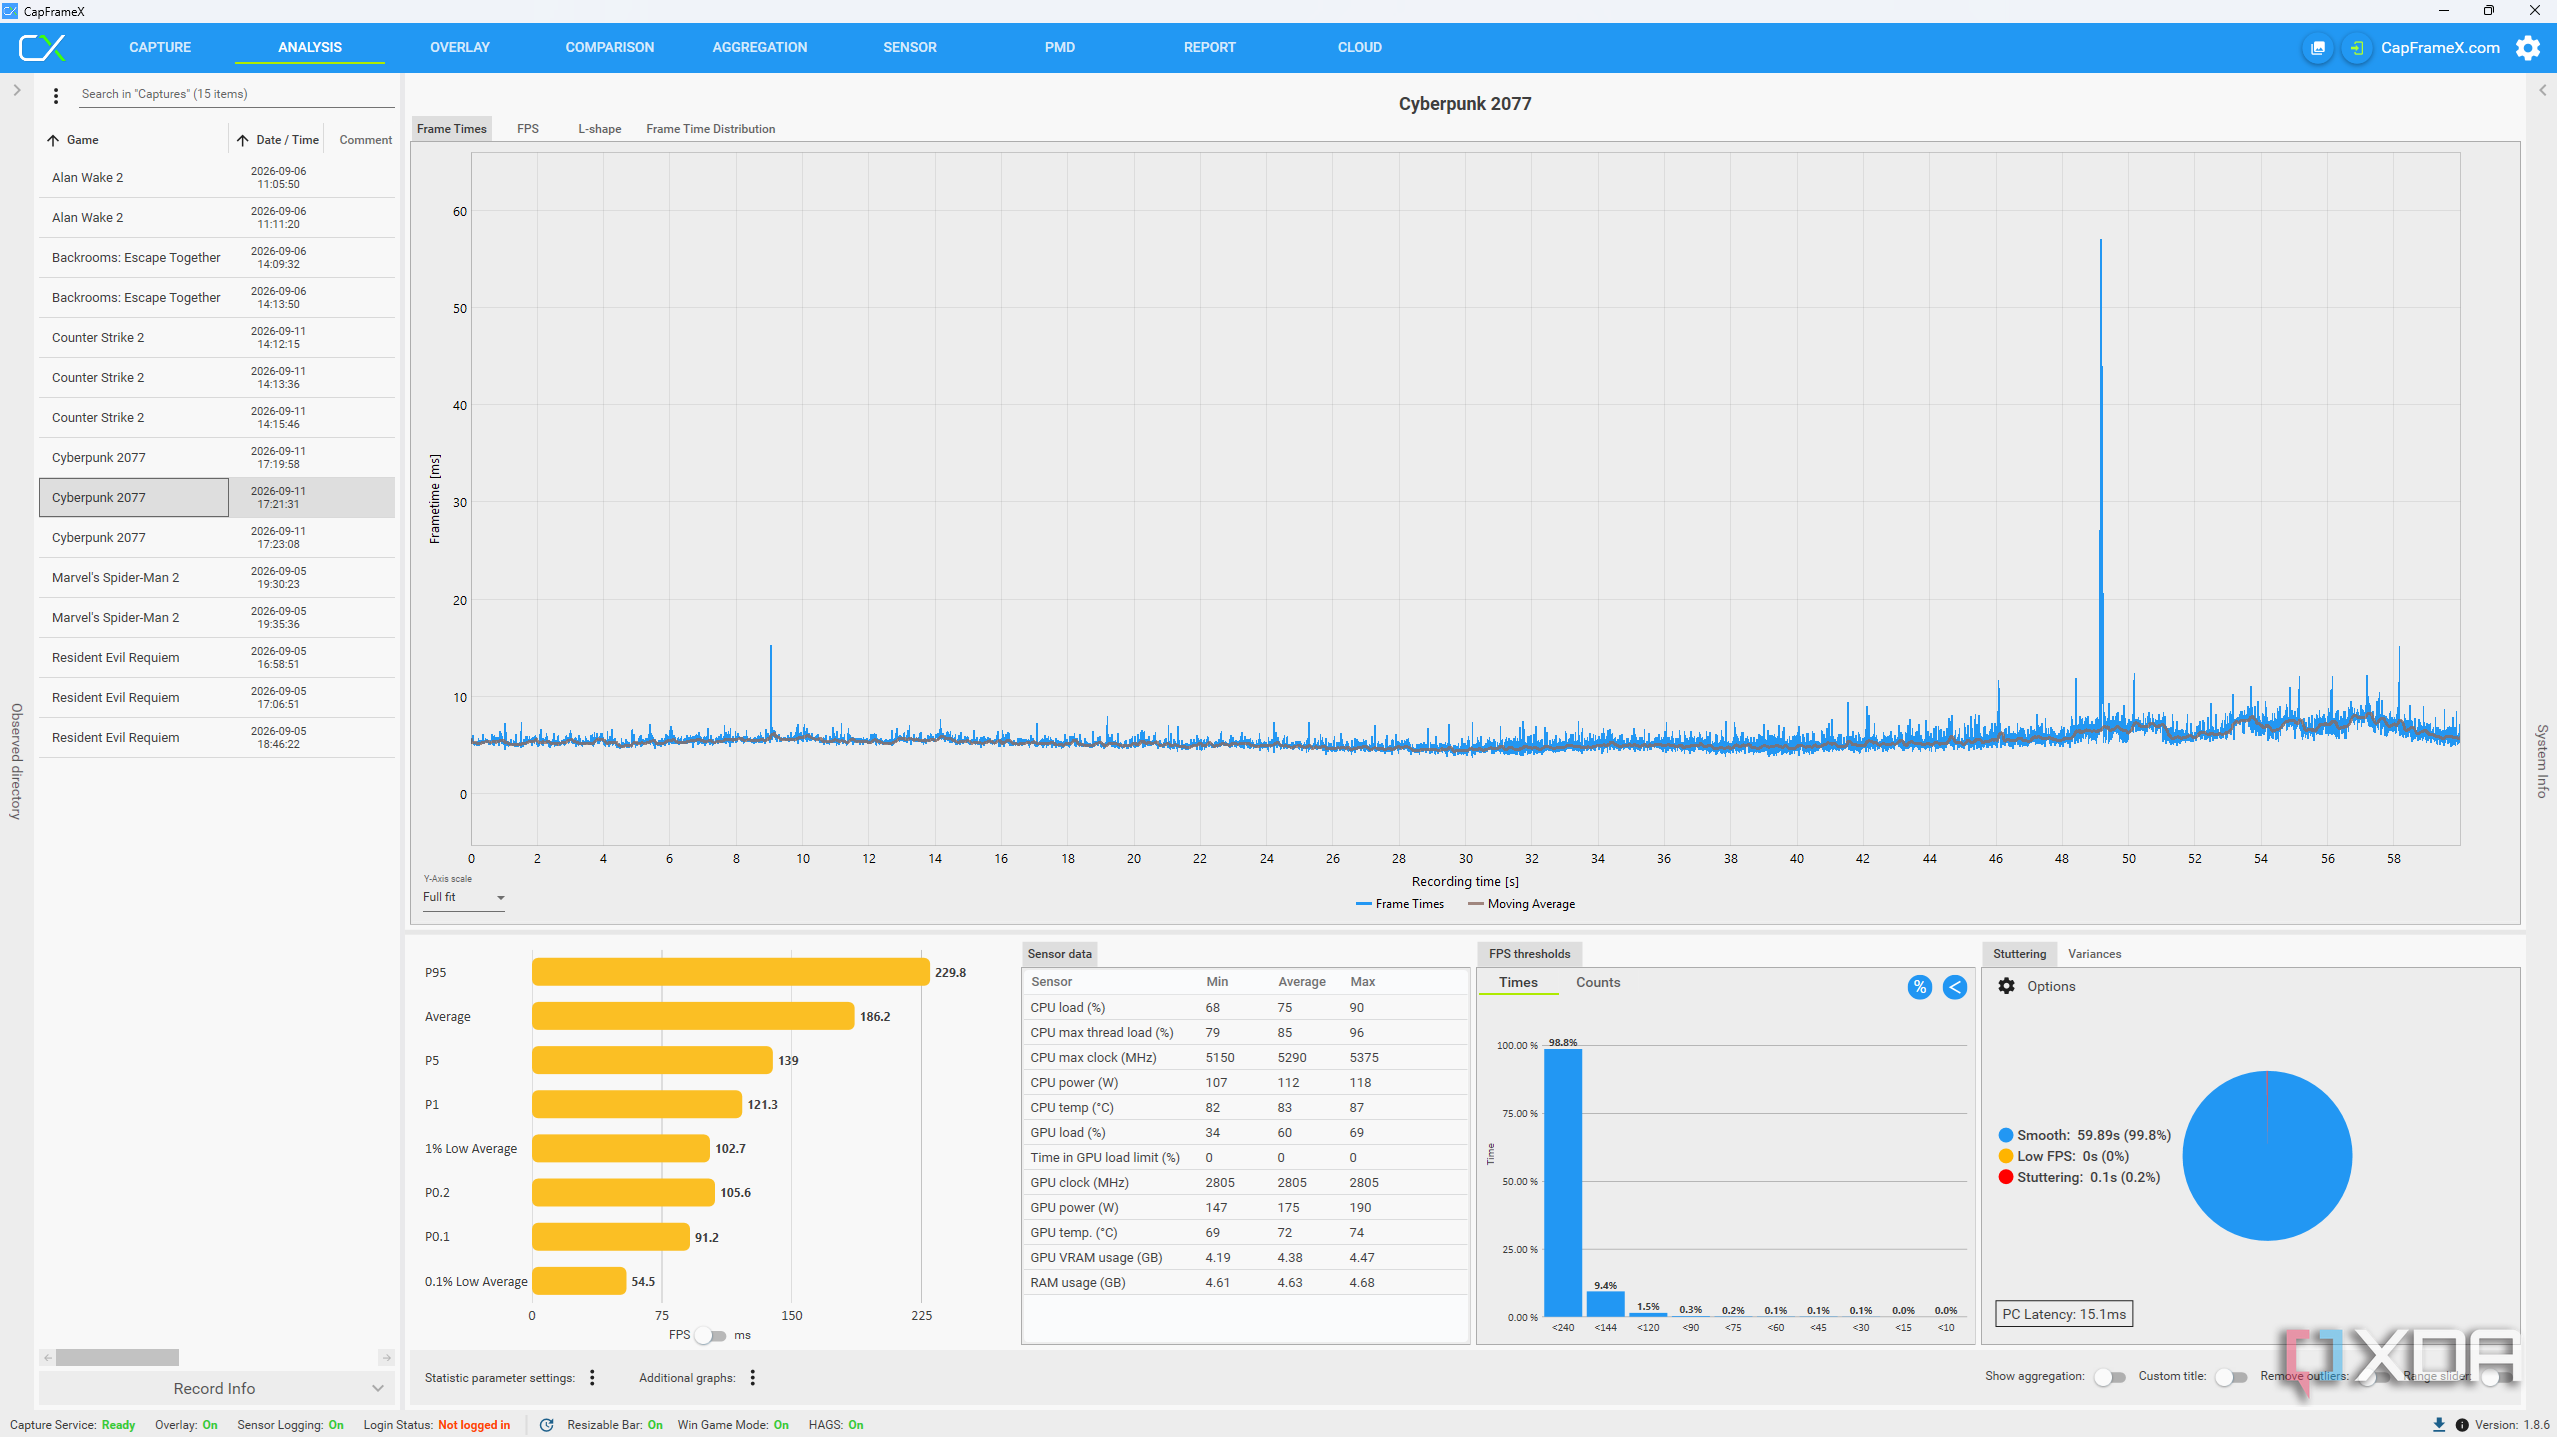The width and height of the screenshot is (2557, 1437).
Task: Click the PC Latency: 15.1ms box
Action: coord(2064,1314)
